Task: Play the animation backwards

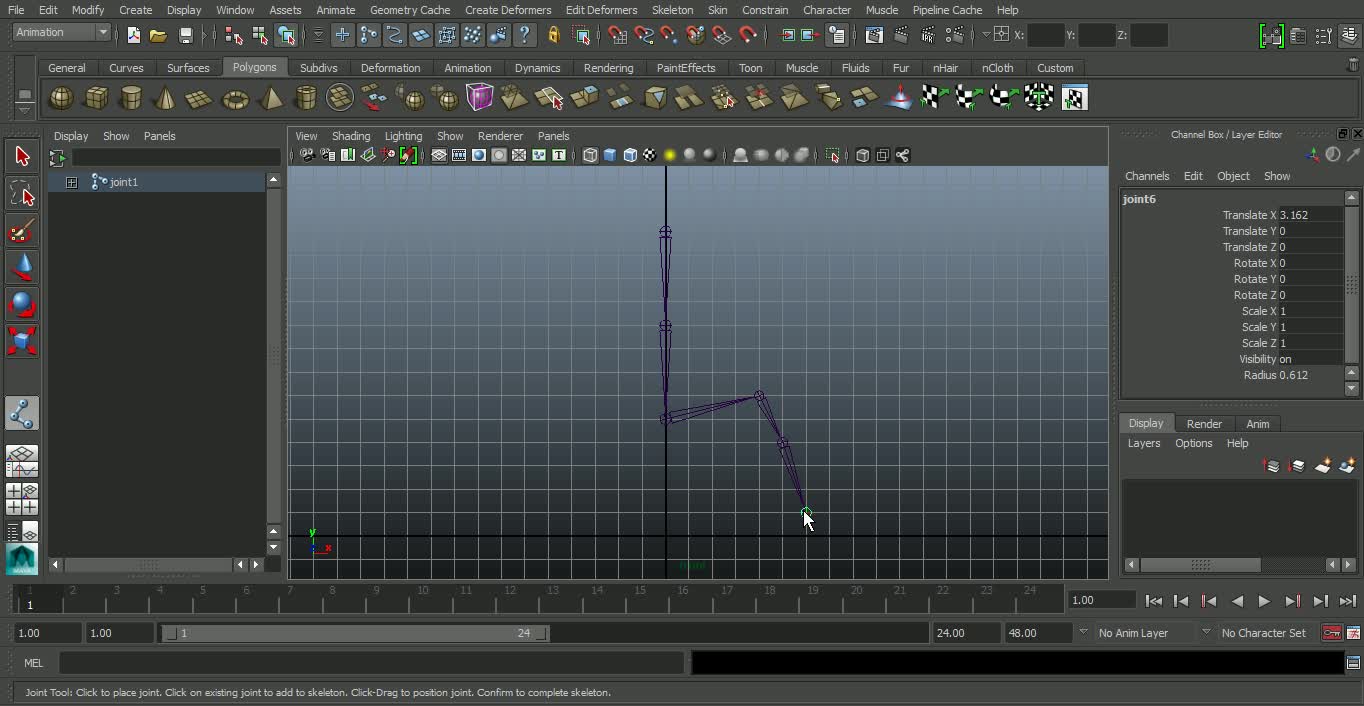Action: (x=1237, y=601)
